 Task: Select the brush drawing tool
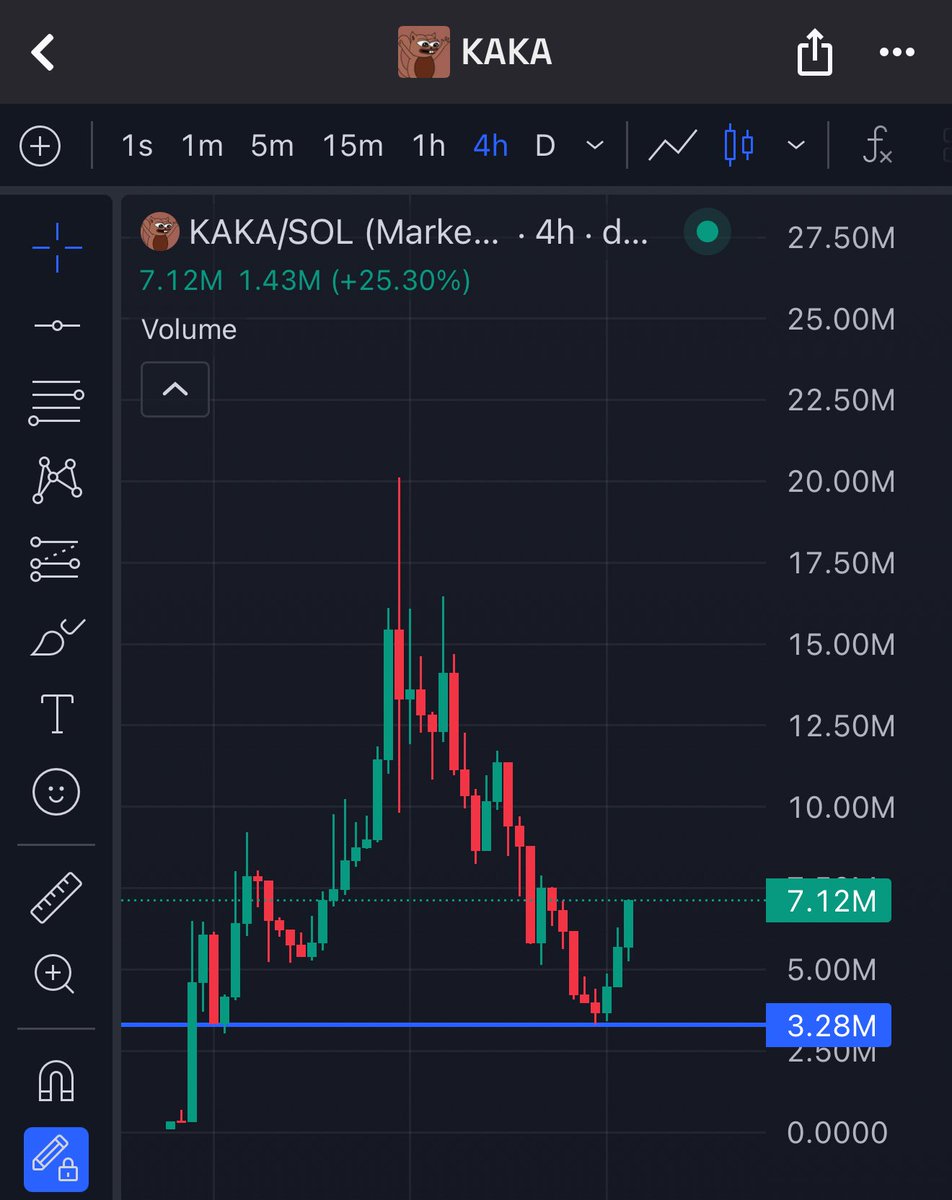(x=57, y=637)
